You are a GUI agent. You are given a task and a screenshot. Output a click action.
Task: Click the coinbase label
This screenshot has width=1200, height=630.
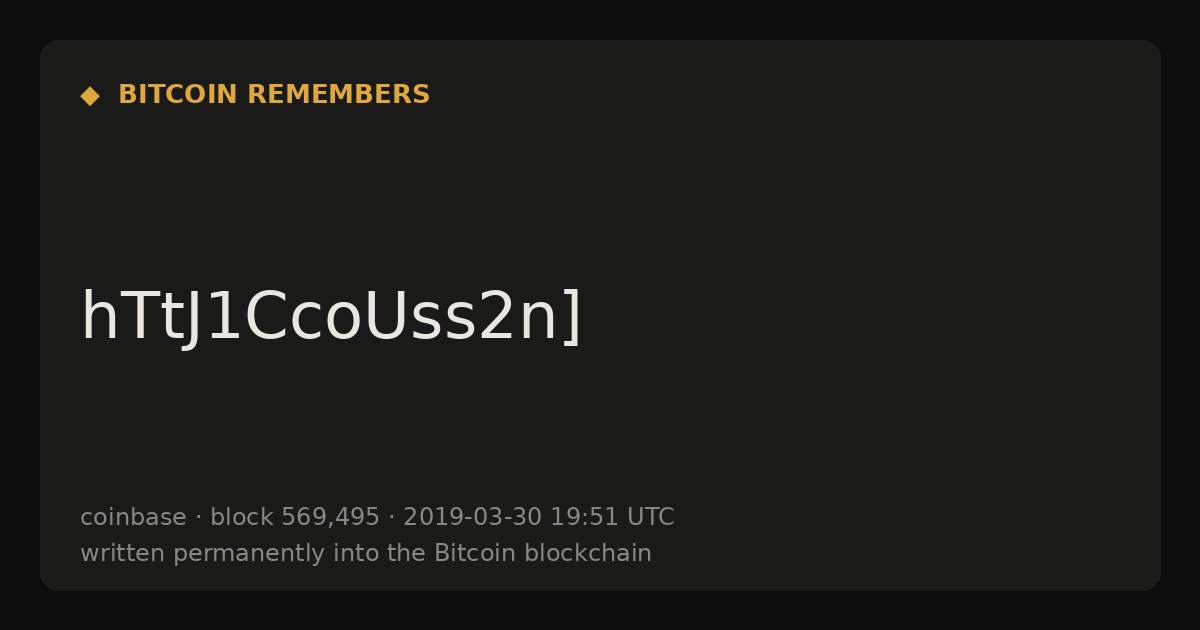(133, 517)
